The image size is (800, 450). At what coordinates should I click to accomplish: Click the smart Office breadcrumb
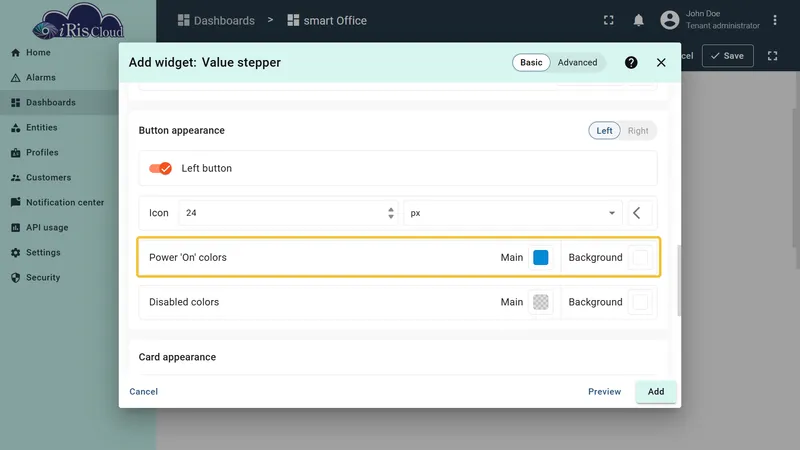(x=327, y=20)
